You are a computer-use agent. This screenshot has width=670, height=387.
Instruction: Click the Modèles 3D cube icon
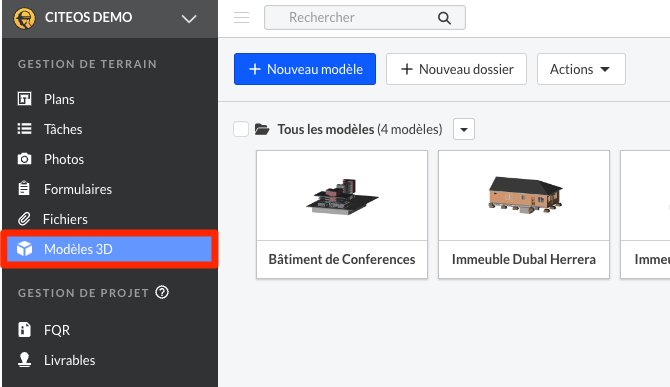pos(24,249)
